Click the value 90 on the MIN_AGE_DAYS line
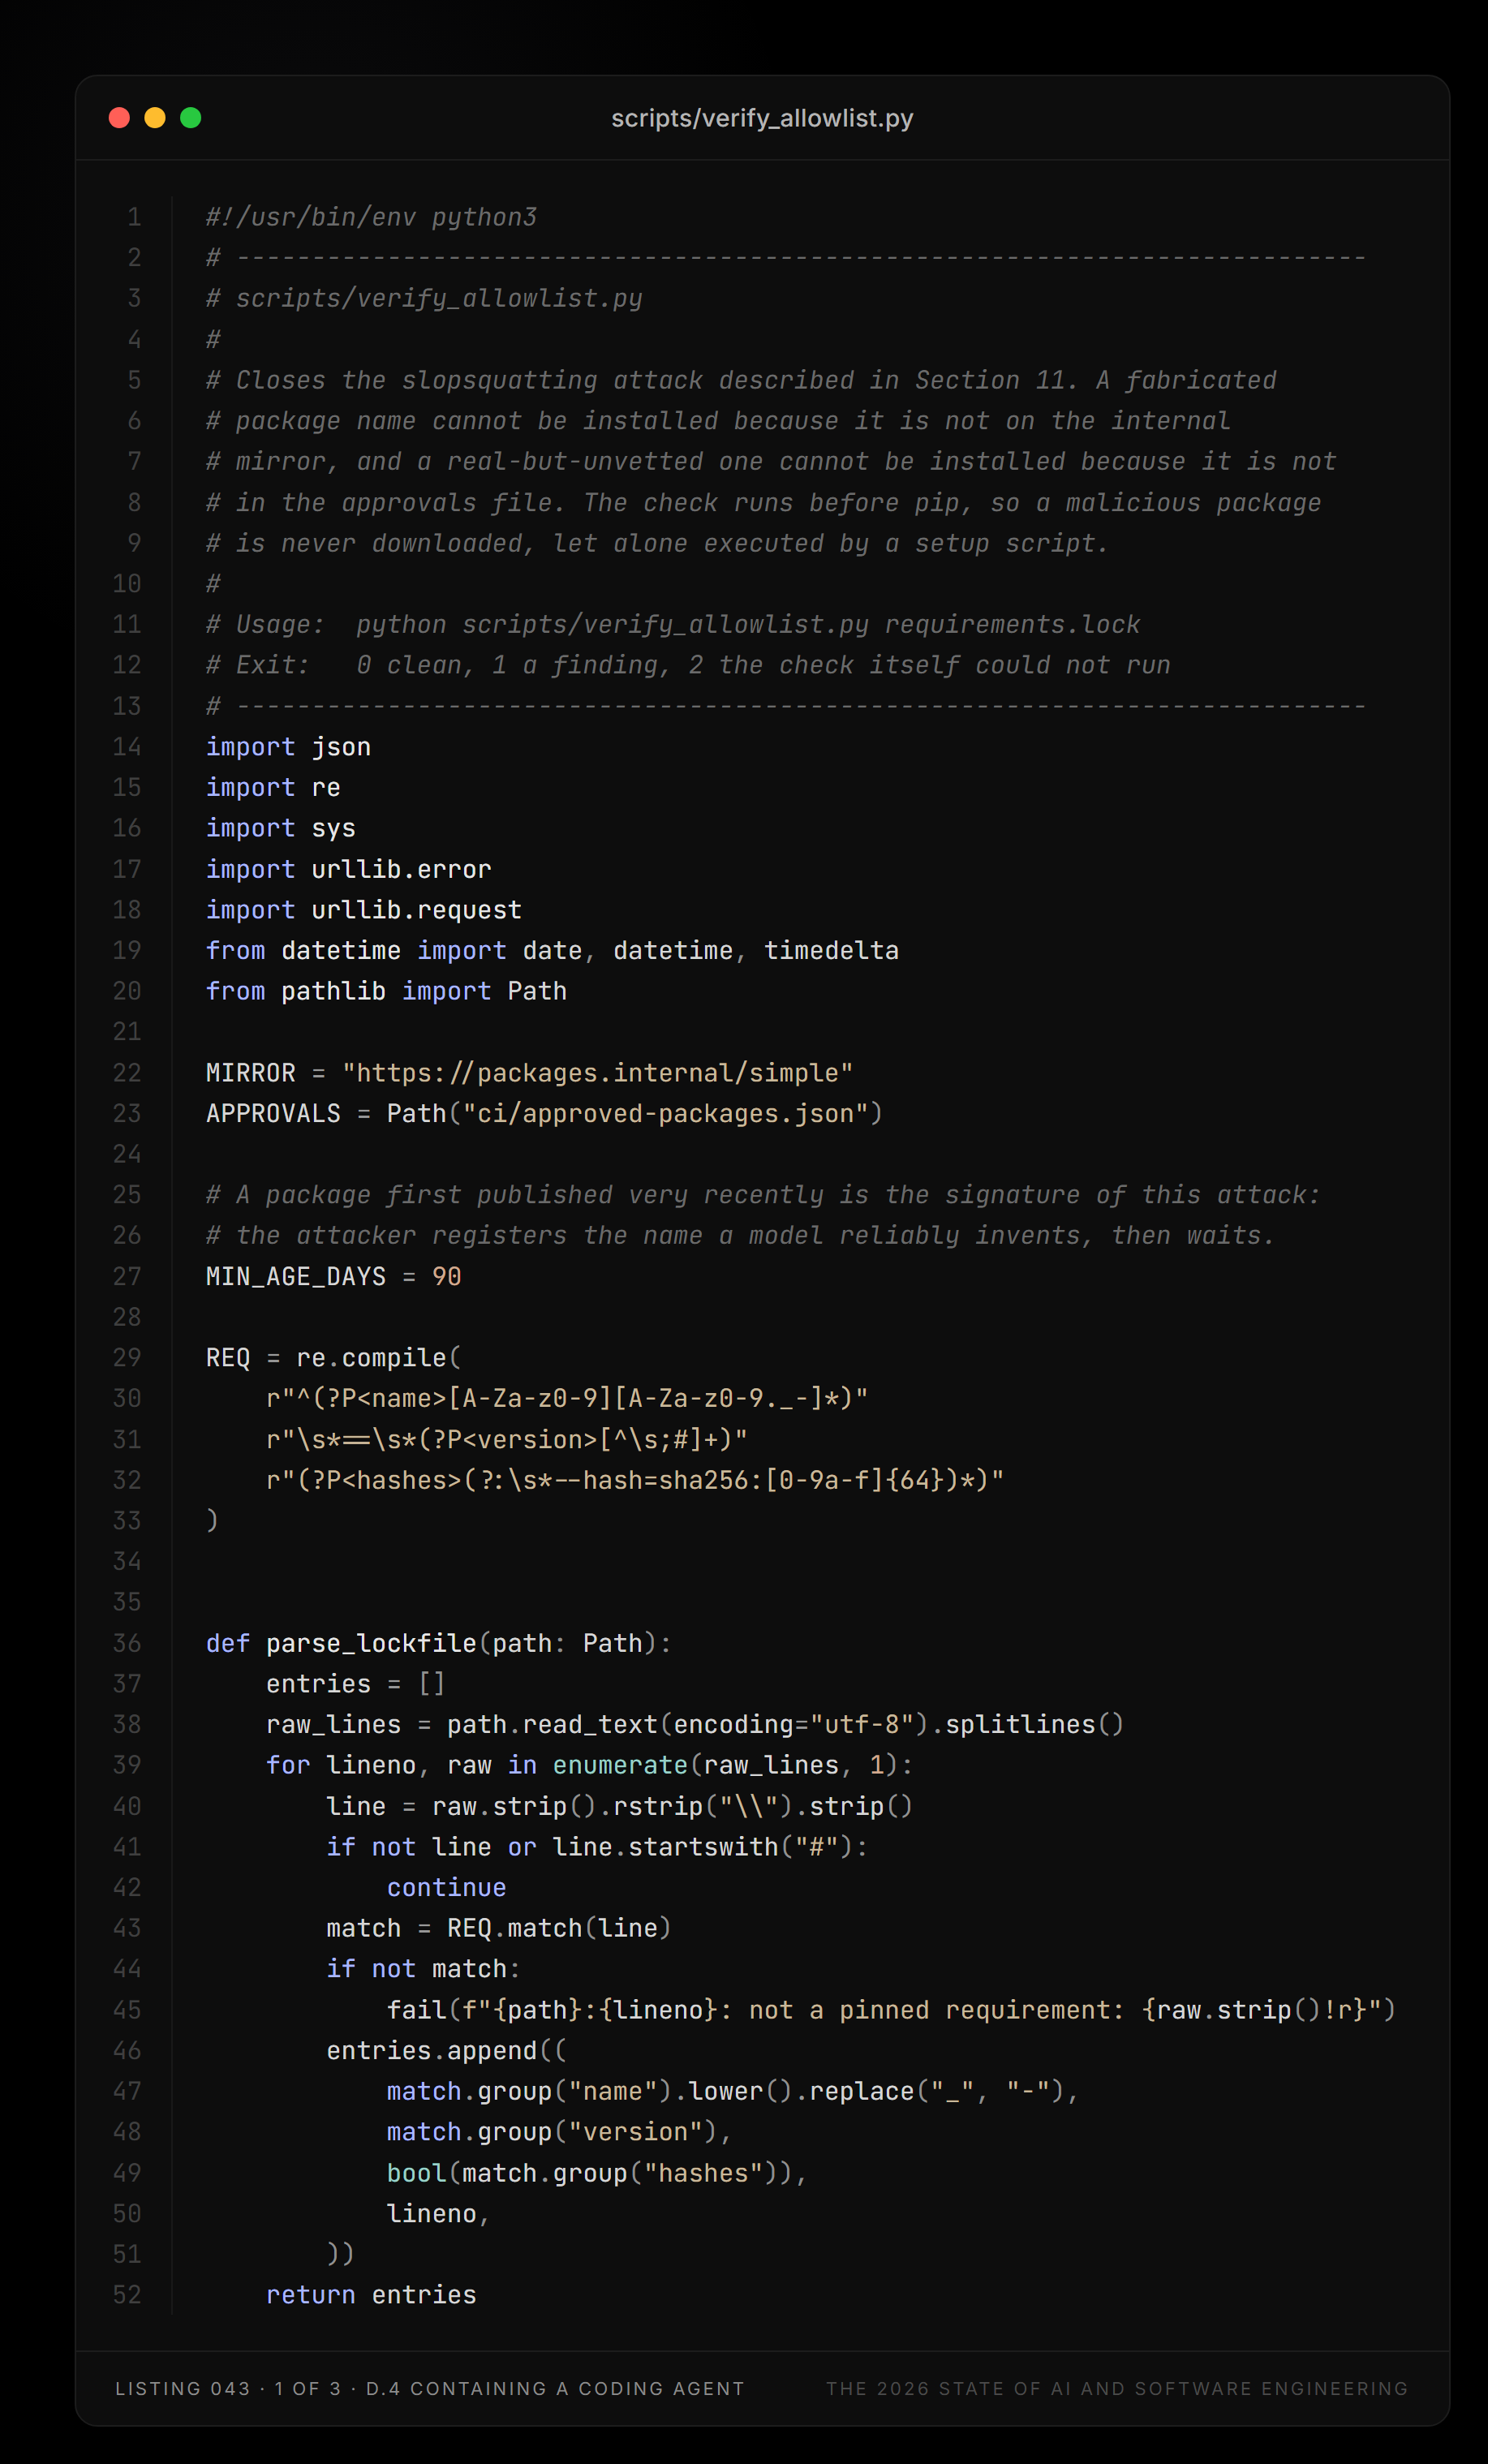Image resolution: width=1488 pixels, height=2464 pixels. [447, 1276]
